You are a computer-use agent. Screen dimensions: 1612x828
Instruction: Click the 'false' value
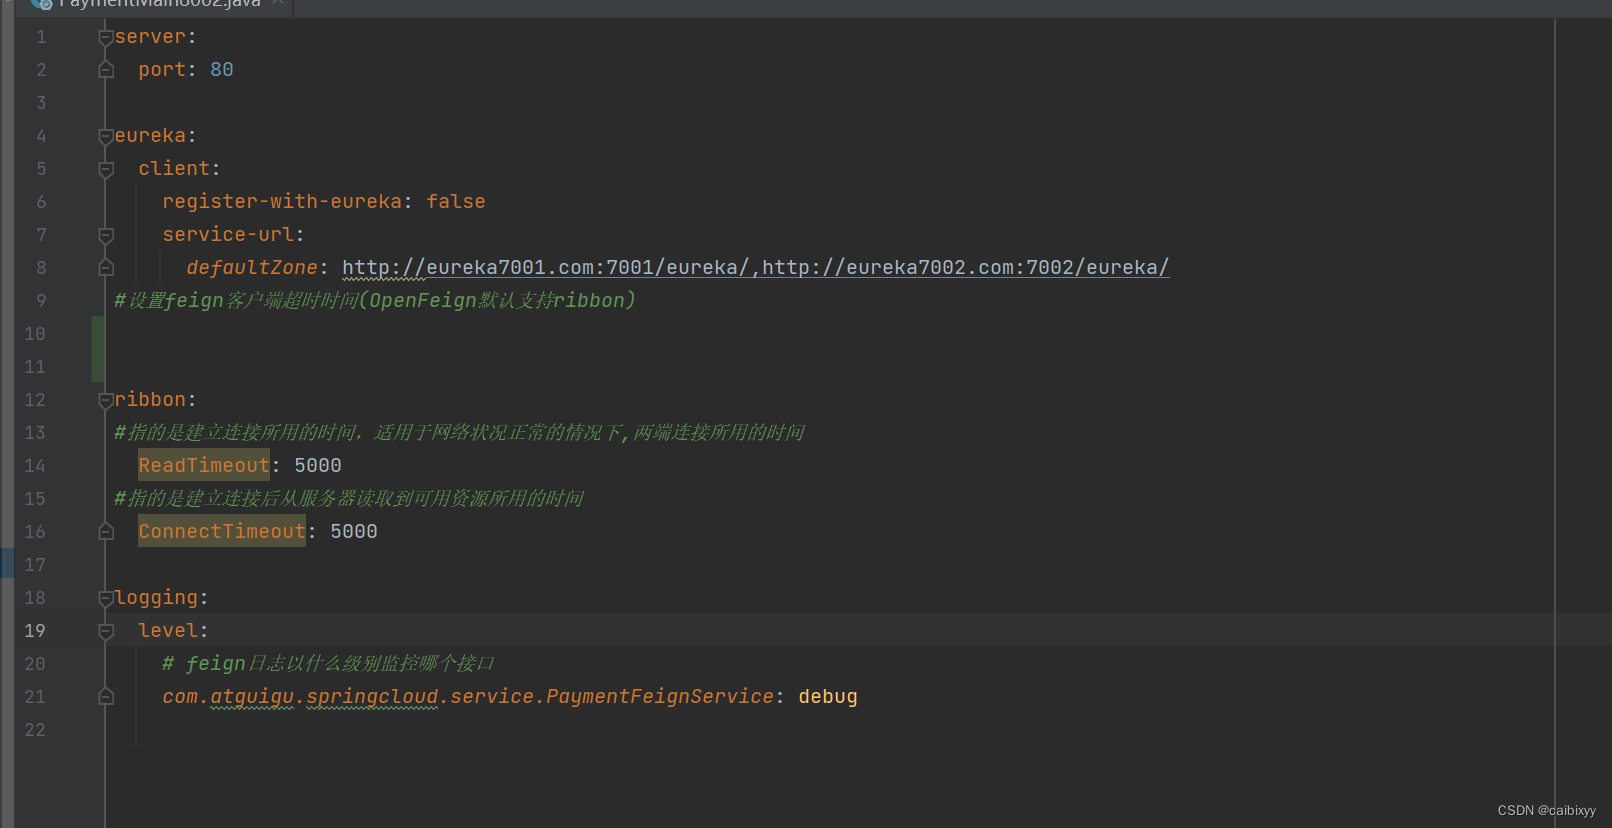click(x=456, y=202)
